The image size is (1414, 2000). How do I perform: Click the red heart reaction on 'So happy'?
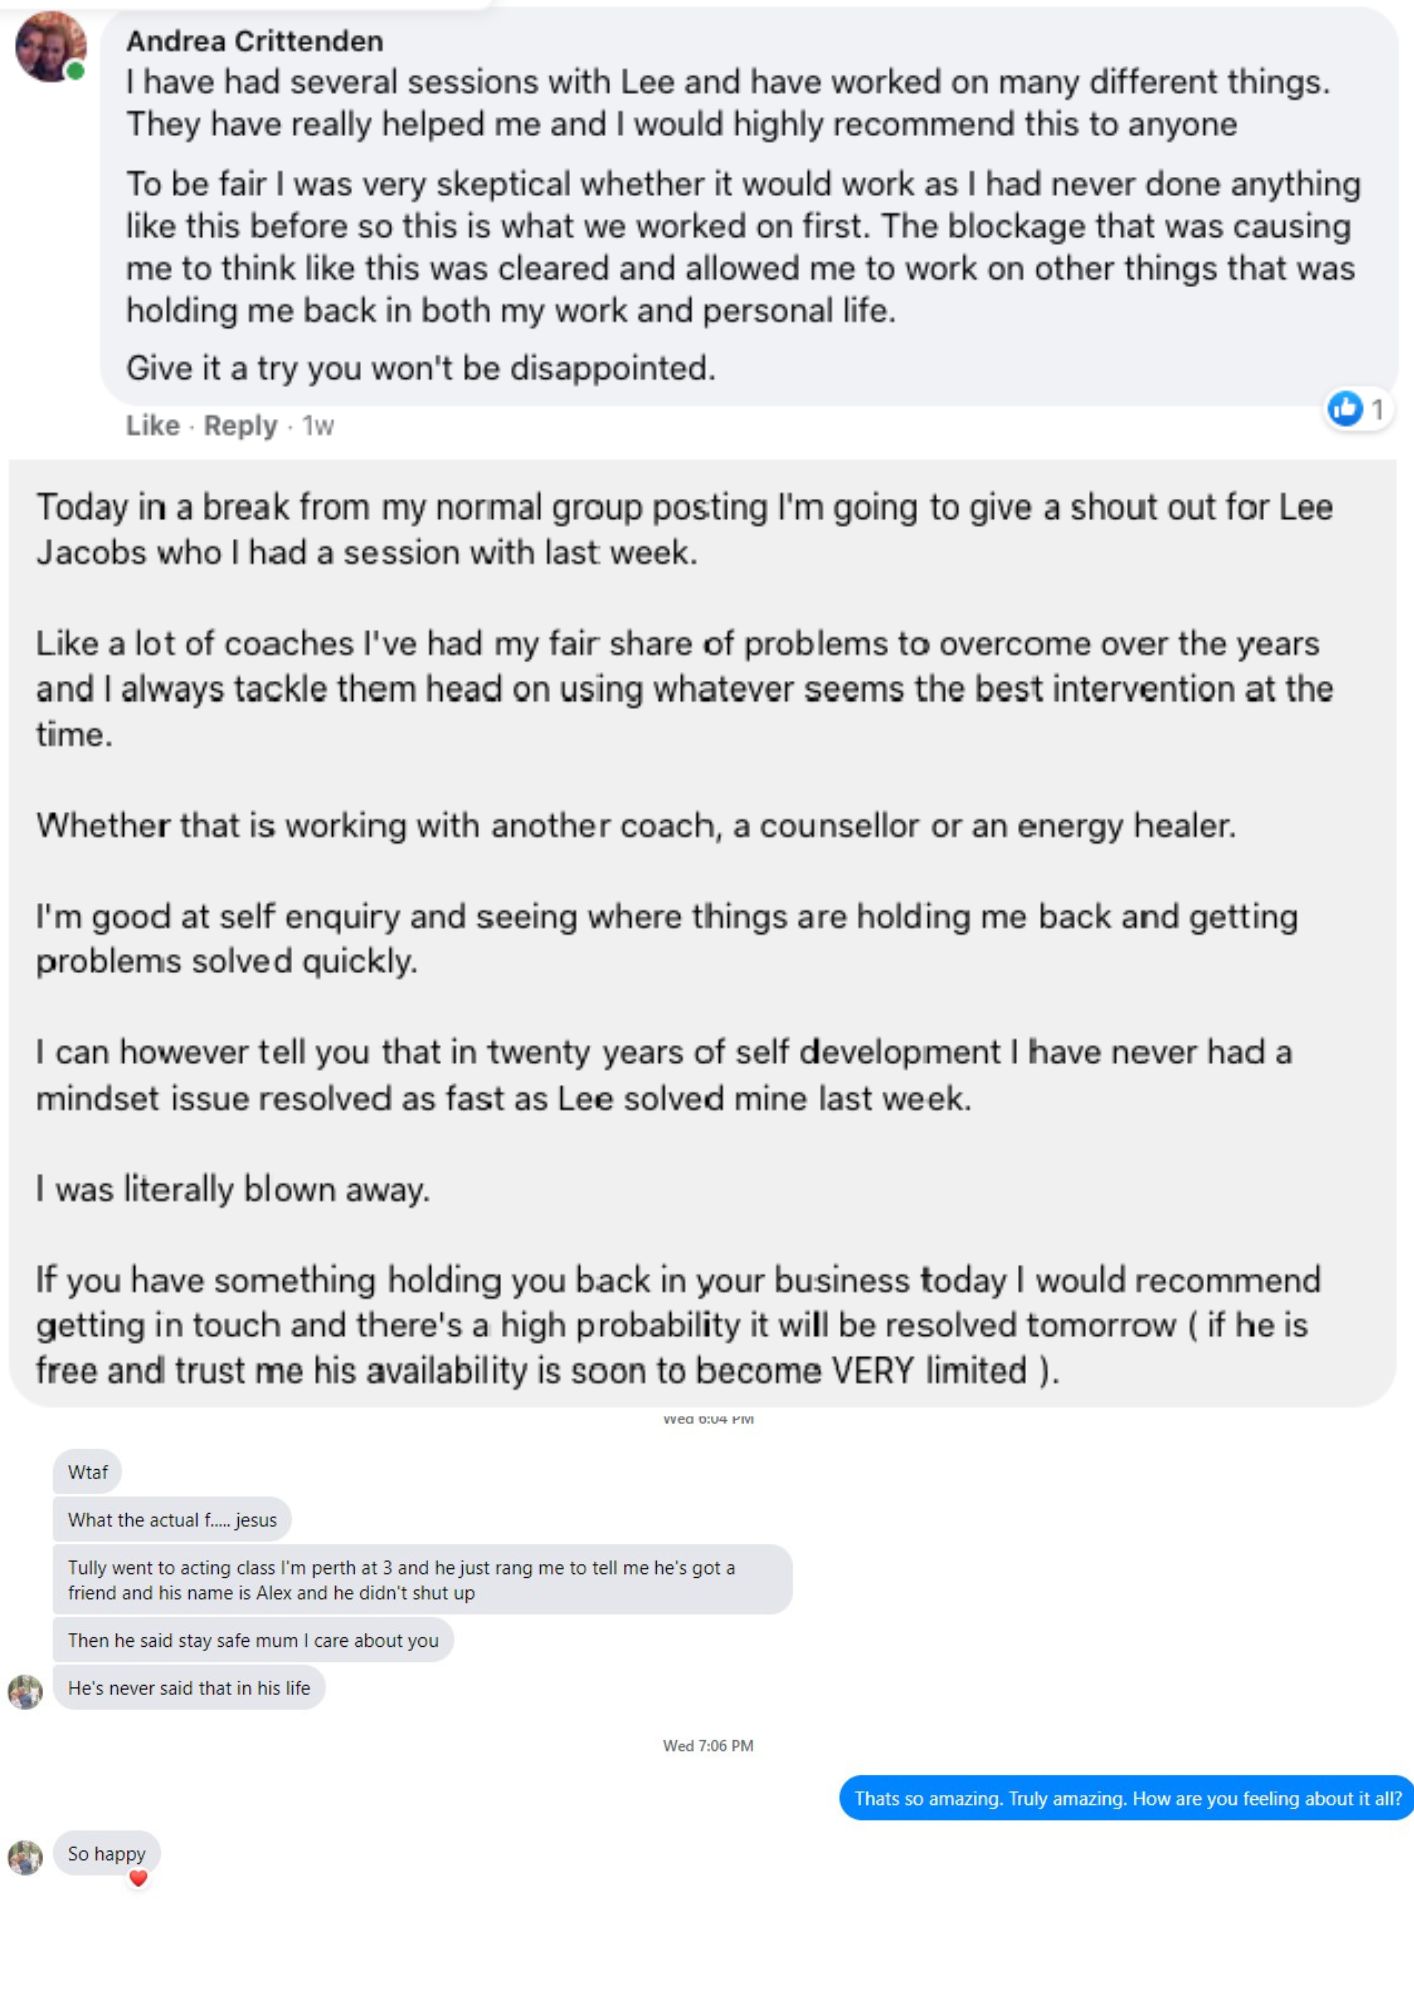139,1878
